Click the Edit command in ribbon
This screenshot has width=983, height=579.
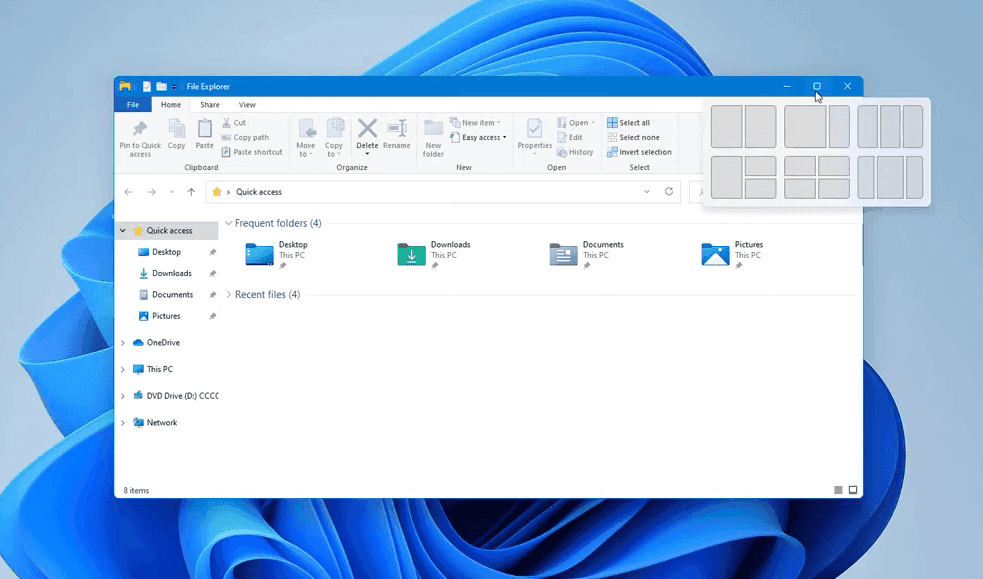(570, 137)
